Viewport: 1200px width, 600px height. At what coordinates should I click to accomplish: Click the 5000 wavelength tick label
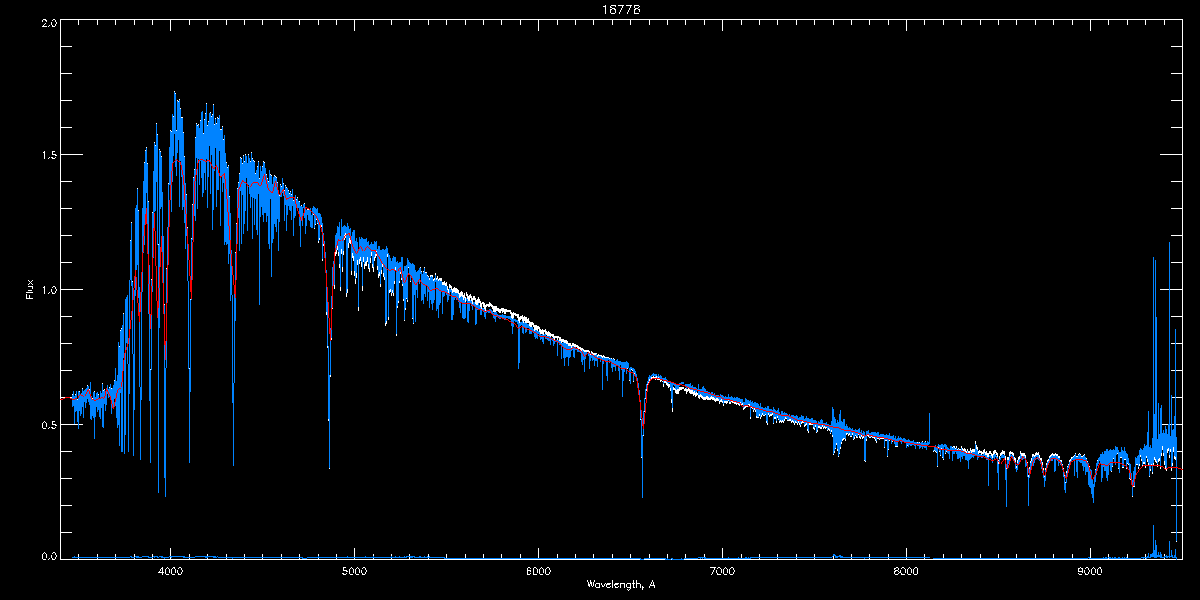click(354, 572)
